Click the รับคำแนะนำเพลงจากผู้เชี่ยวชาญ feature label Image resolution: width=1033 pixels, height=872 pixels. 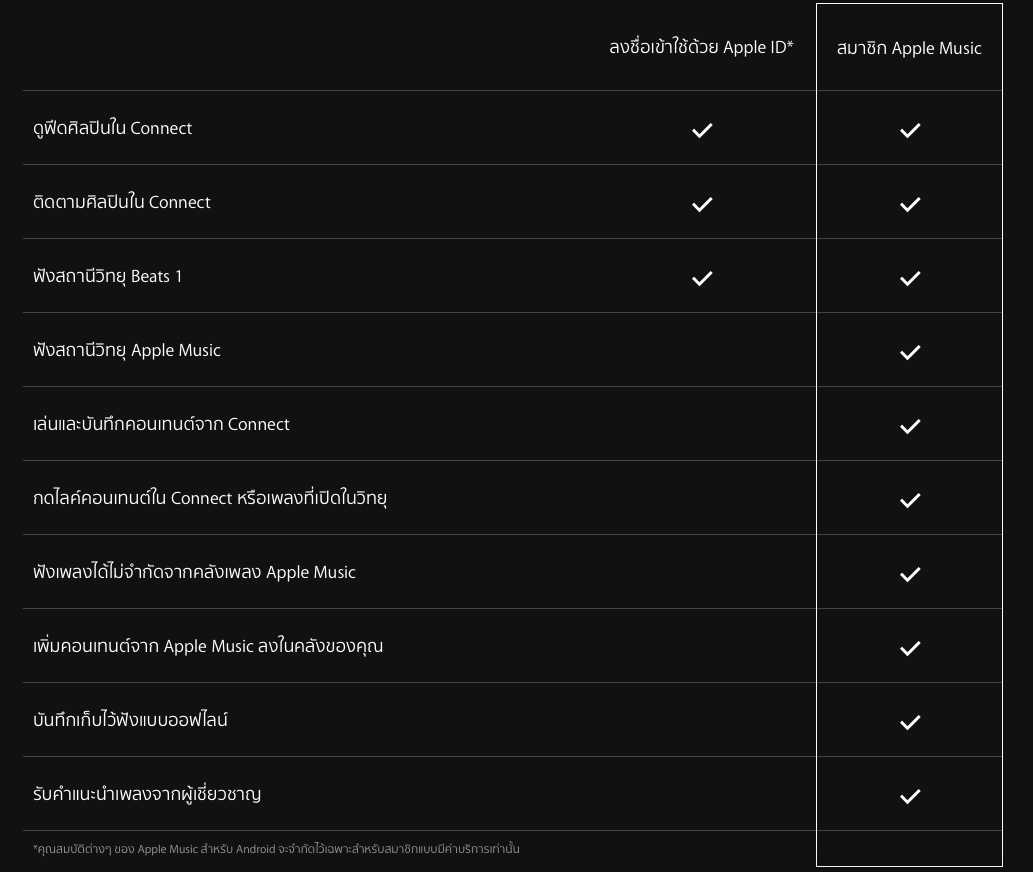coord(147,794)
